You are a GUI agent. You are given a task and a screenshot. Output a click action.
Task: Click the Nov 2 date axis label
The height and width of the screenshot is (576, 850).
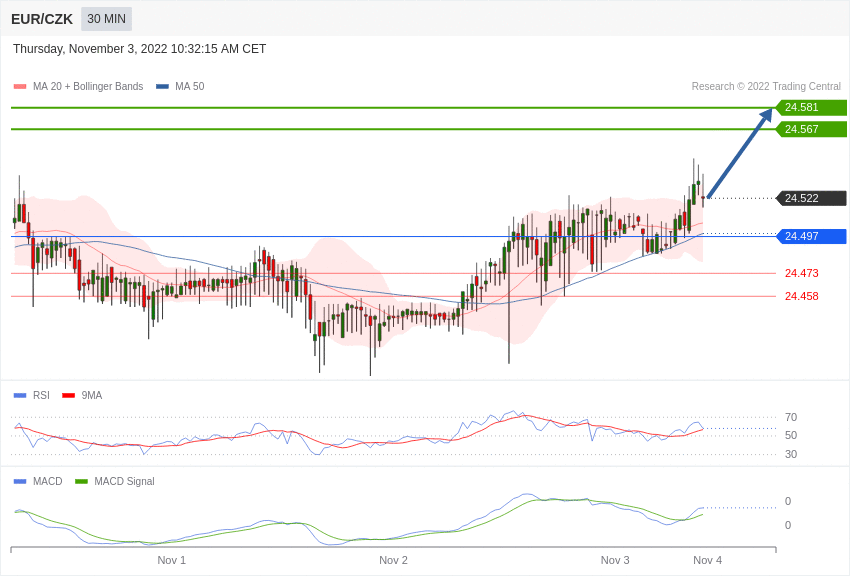tap(393, 560)
